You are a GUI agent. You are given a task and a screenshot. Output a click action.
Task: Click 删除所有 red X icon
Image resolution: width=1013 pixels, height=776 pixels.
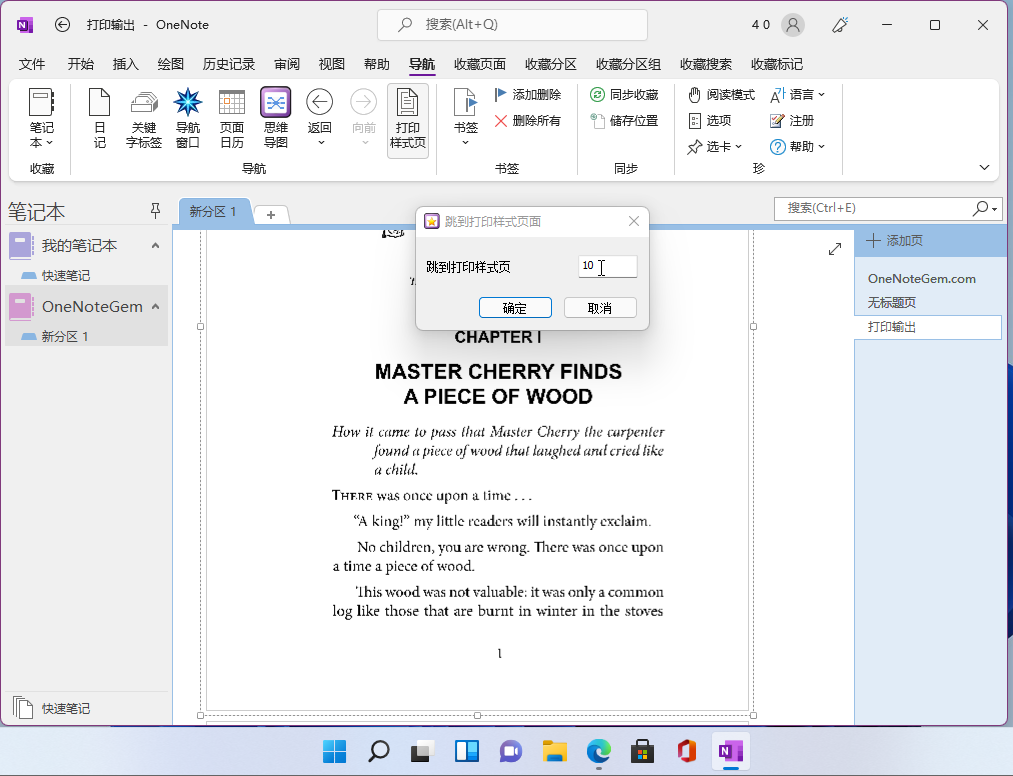(501, 121)
